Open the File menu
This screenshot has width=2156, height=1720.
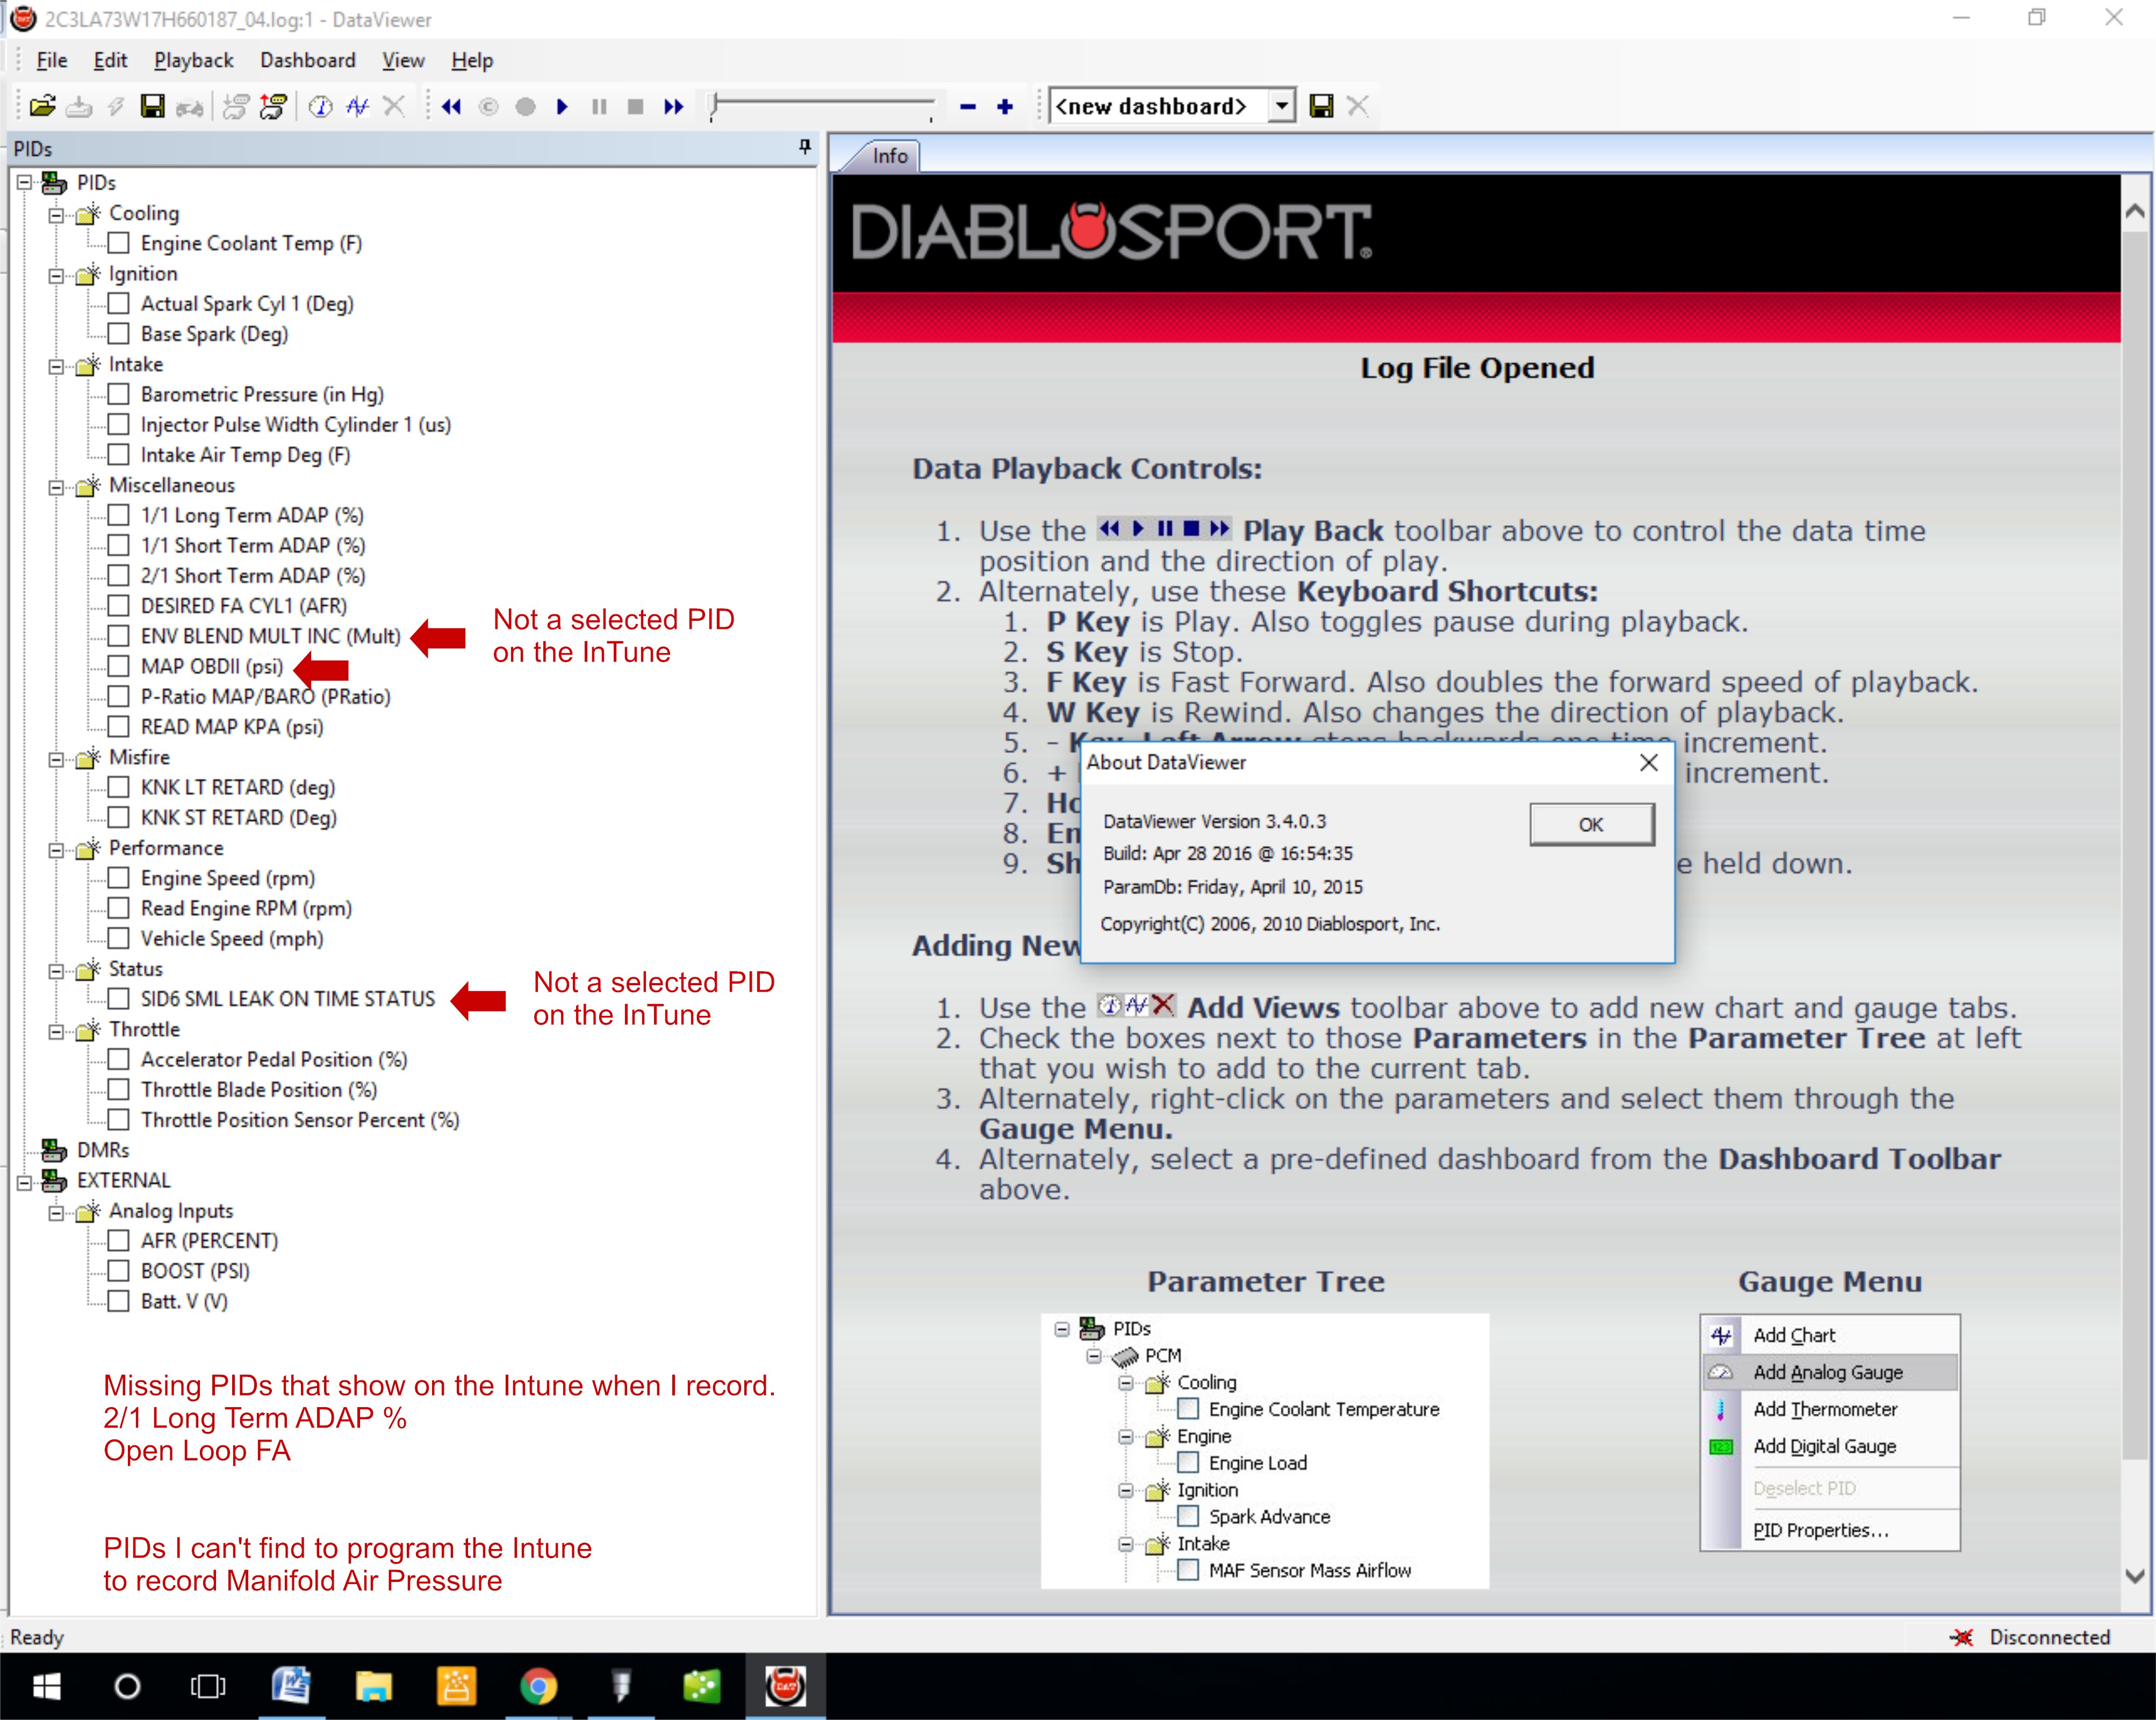coord(51,60)
